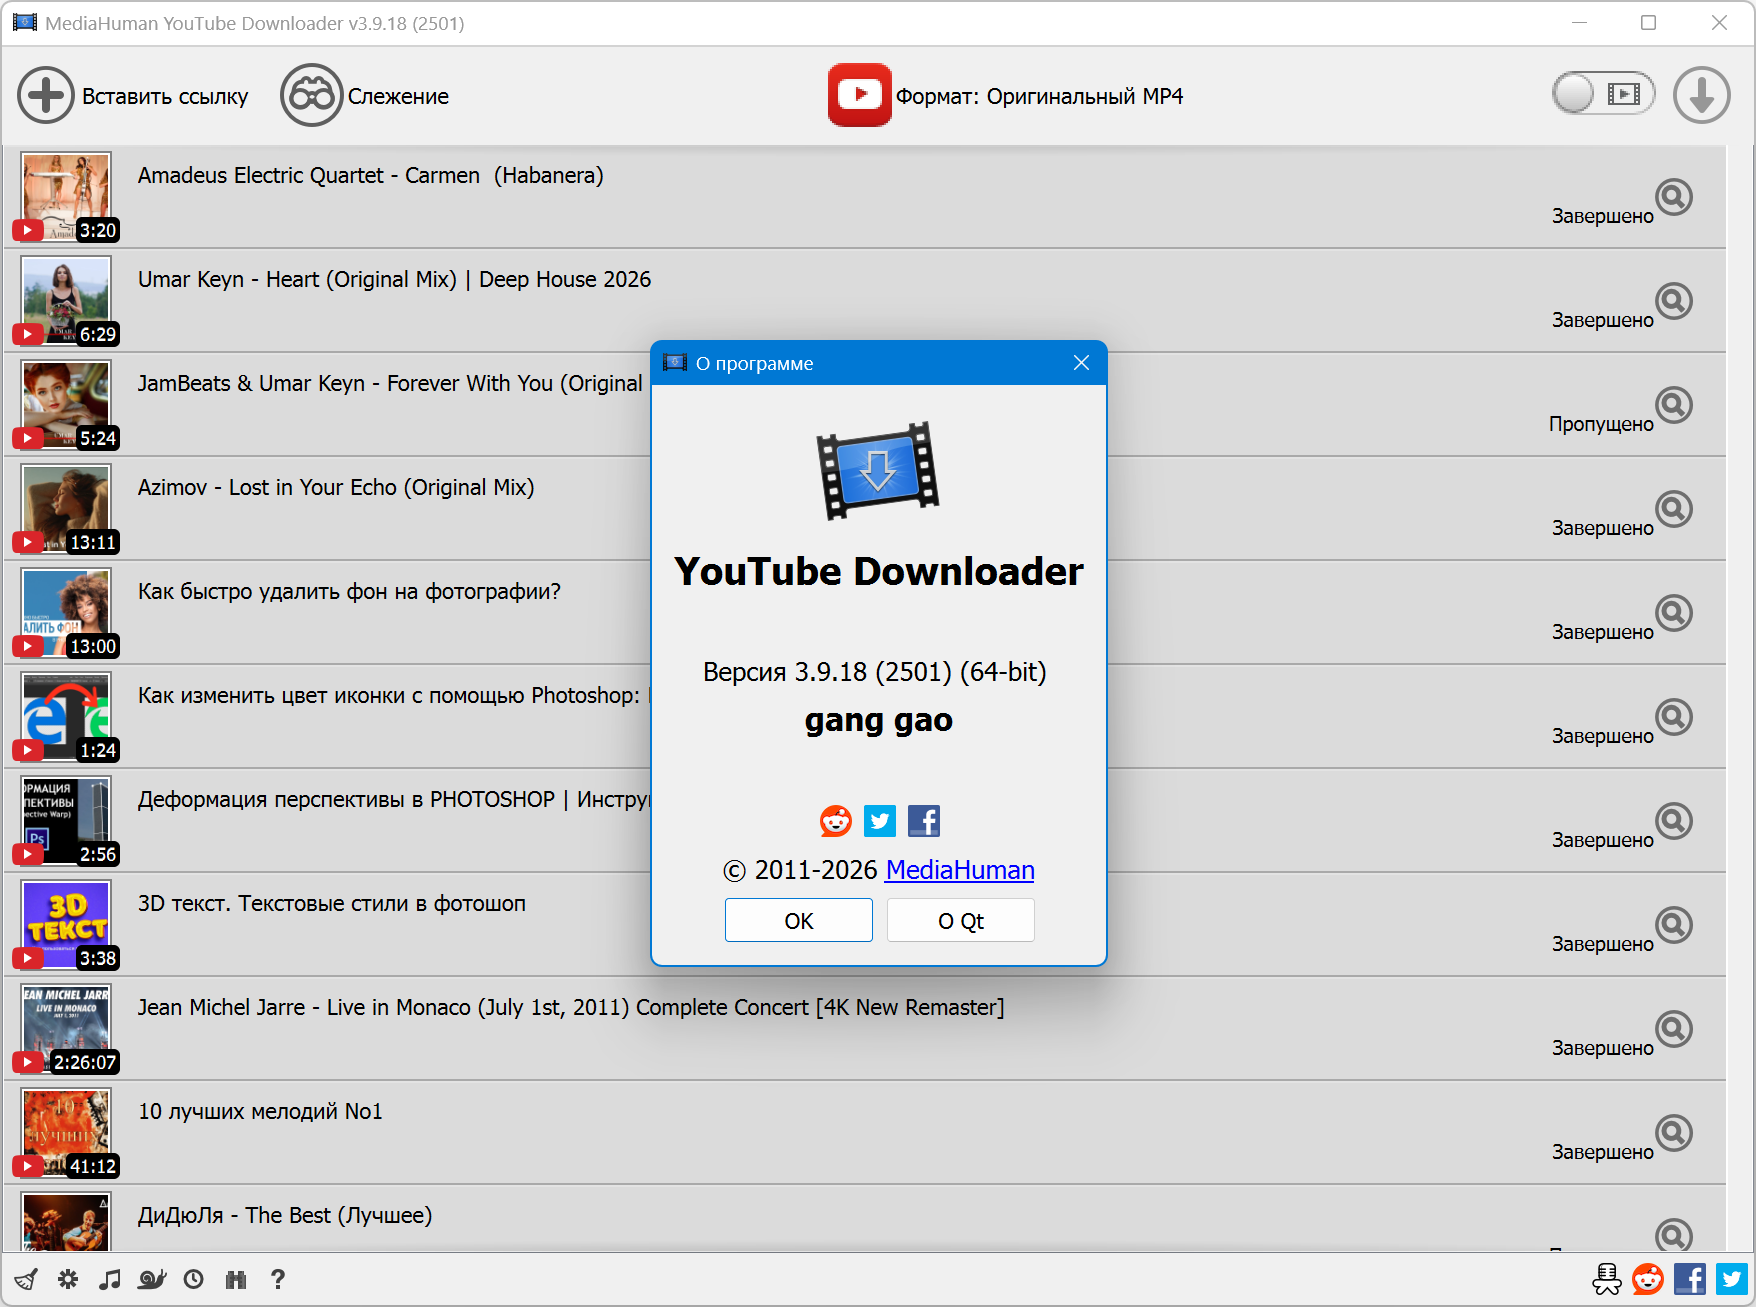Click the Facebook icon in the About dialog
1756x1307 pixels.
[924, 821]
